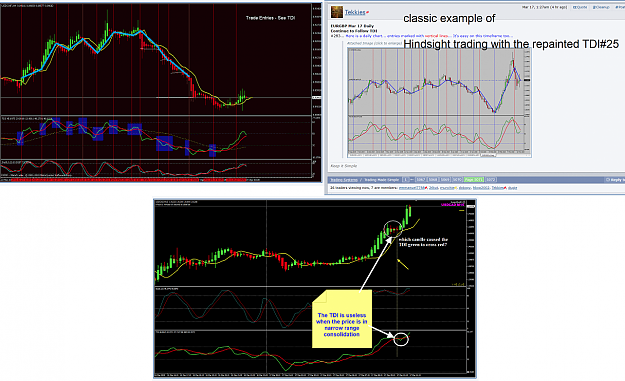Image resolution: width=625 pixels, height=381 pixels.
Task: Open member emmanuel7788's profile link
Action: pyautogui.click(x=411, y=188)
